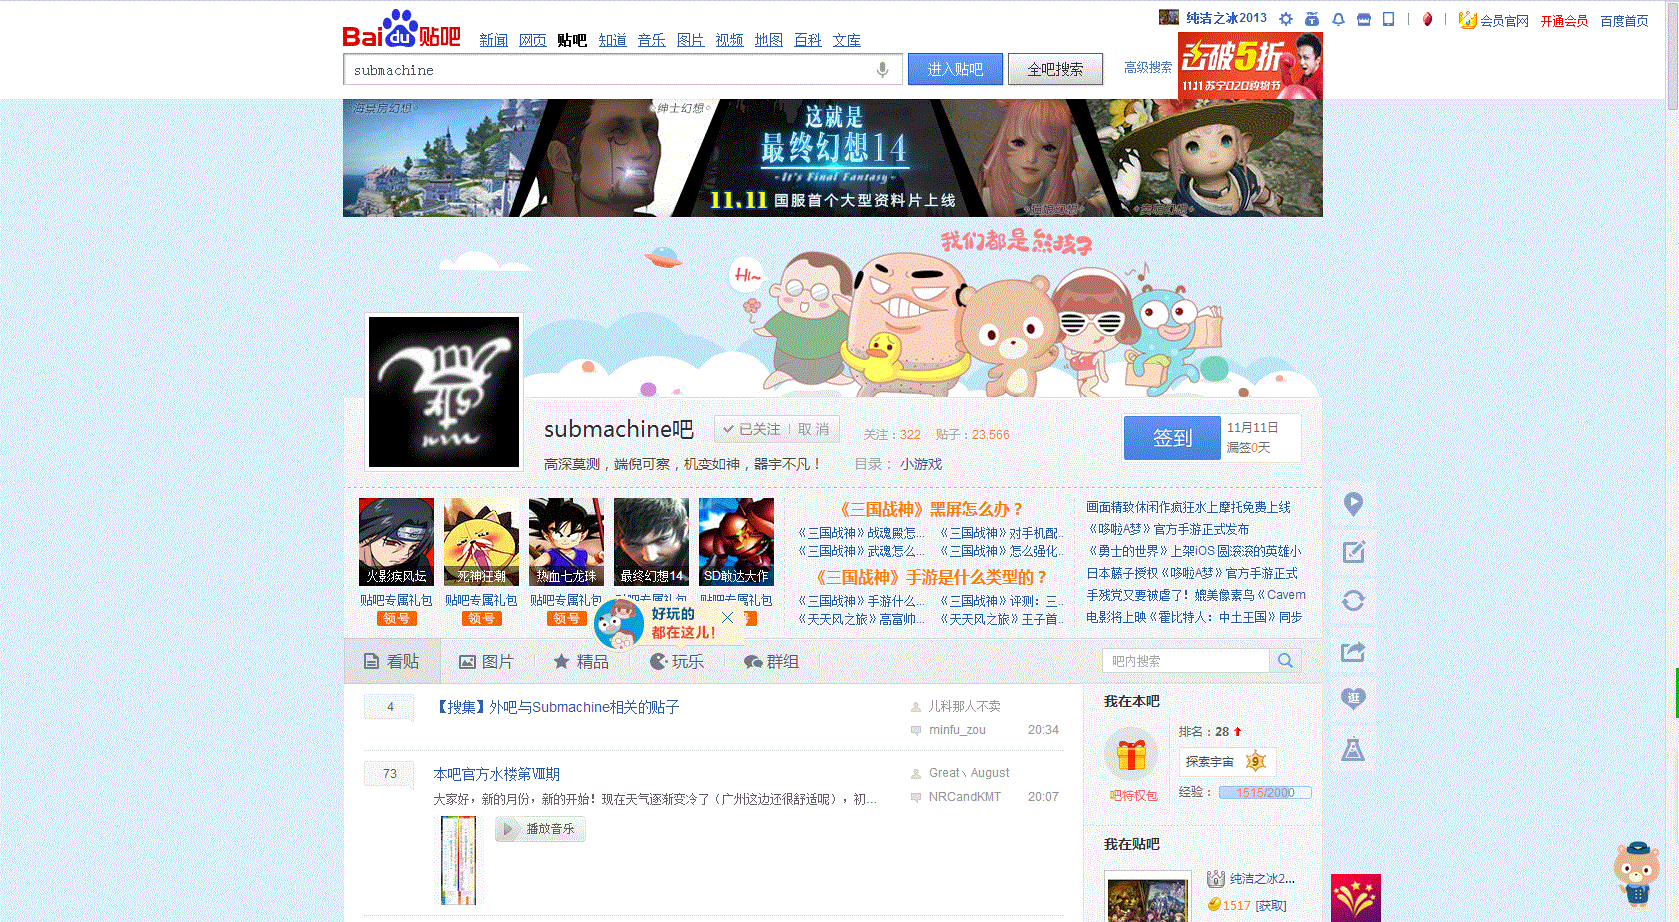The width and height of the screenshot is (1679, 922).
Task: Click 开通会员 link in top bar
Action: tap(1564, 21)
